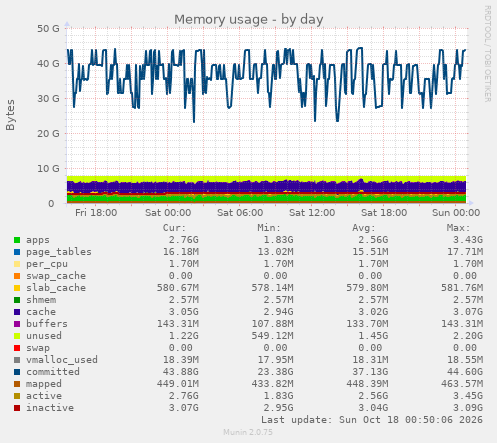Click the 'buffers' legend label
This screenshot has width=497, height=443.
47,324
